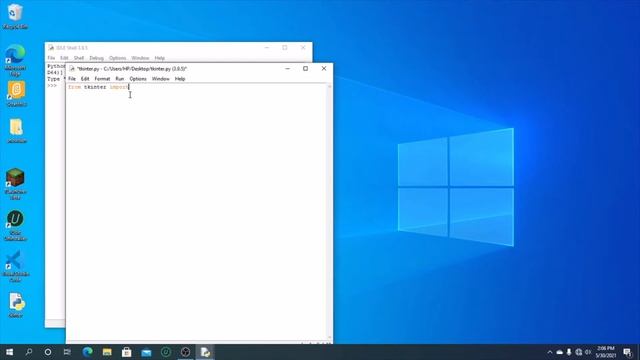Select the Minecraft block desktop shortcut
The height and width of the screenshot is (360, 640).
(x=15, y=183)
